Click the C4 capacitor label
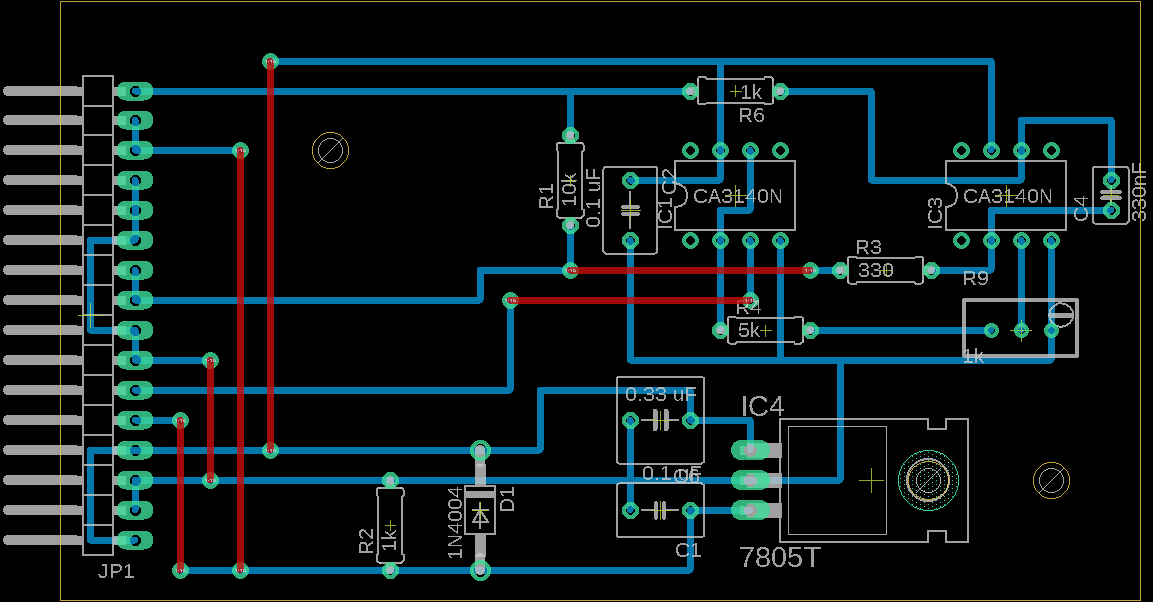This screenshot has width=1153, height=602. [x=1081, y=208]
